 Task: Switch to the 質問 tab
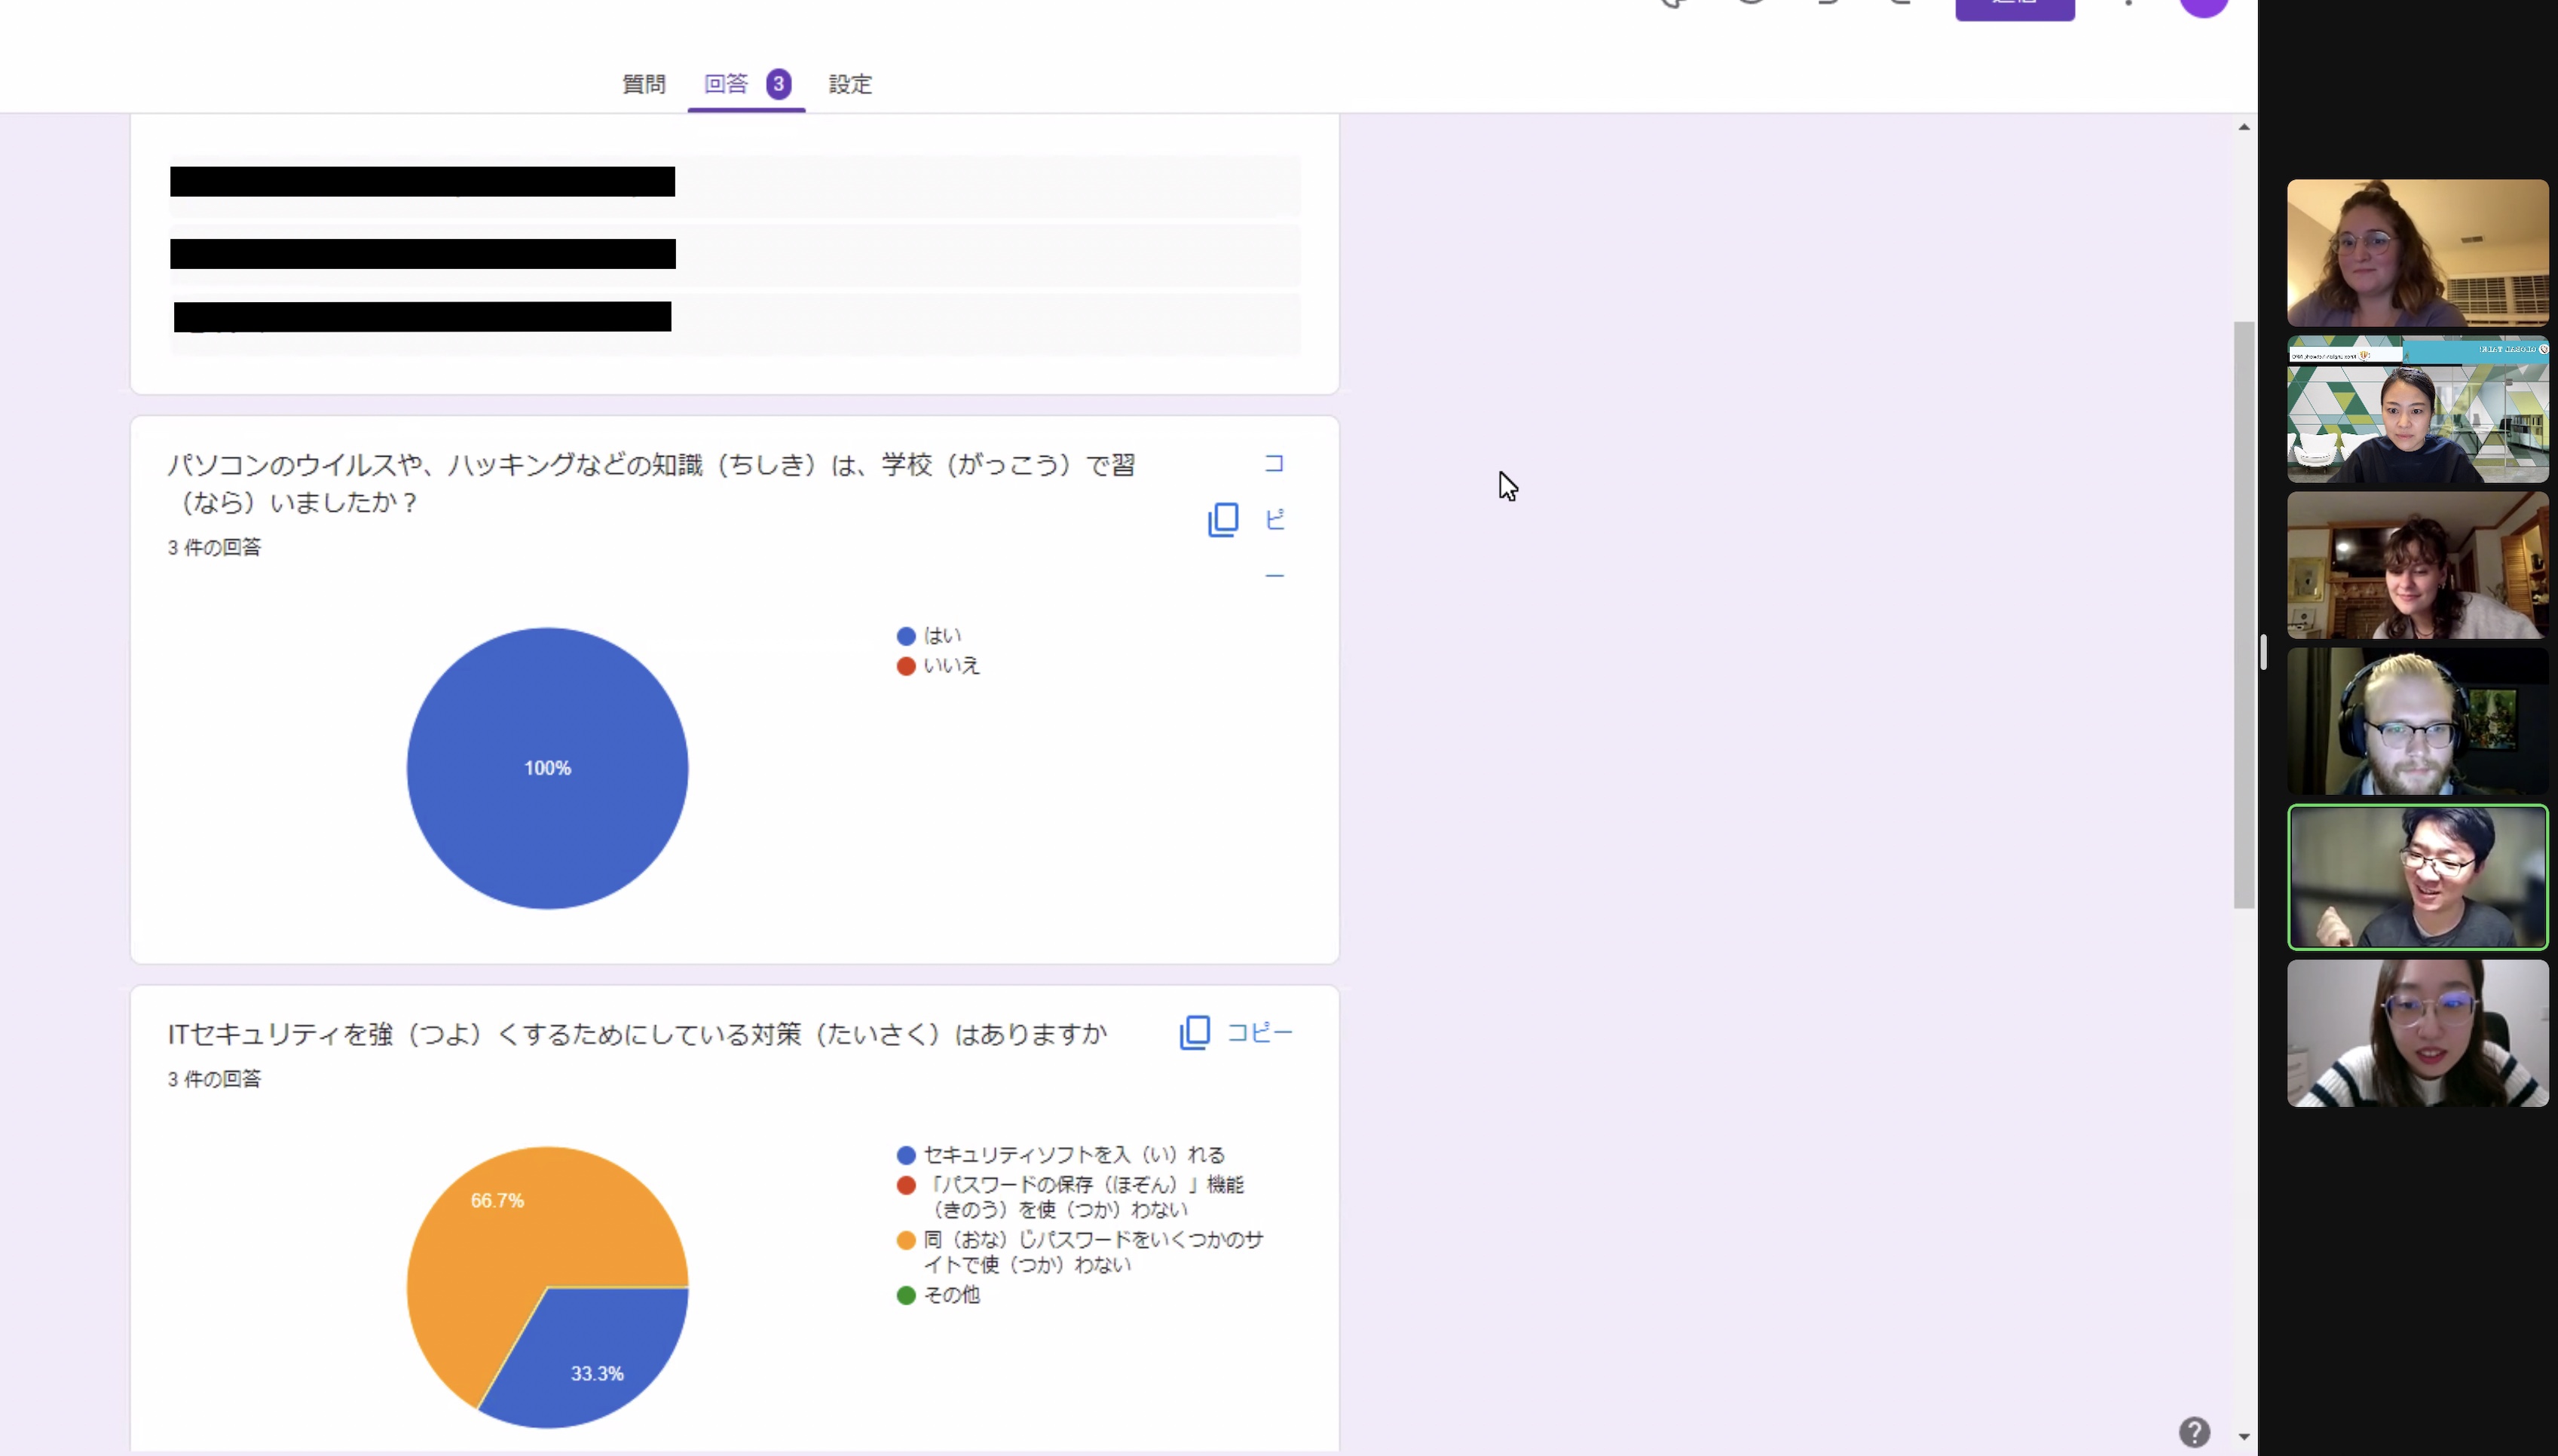(x=644, y=84)
